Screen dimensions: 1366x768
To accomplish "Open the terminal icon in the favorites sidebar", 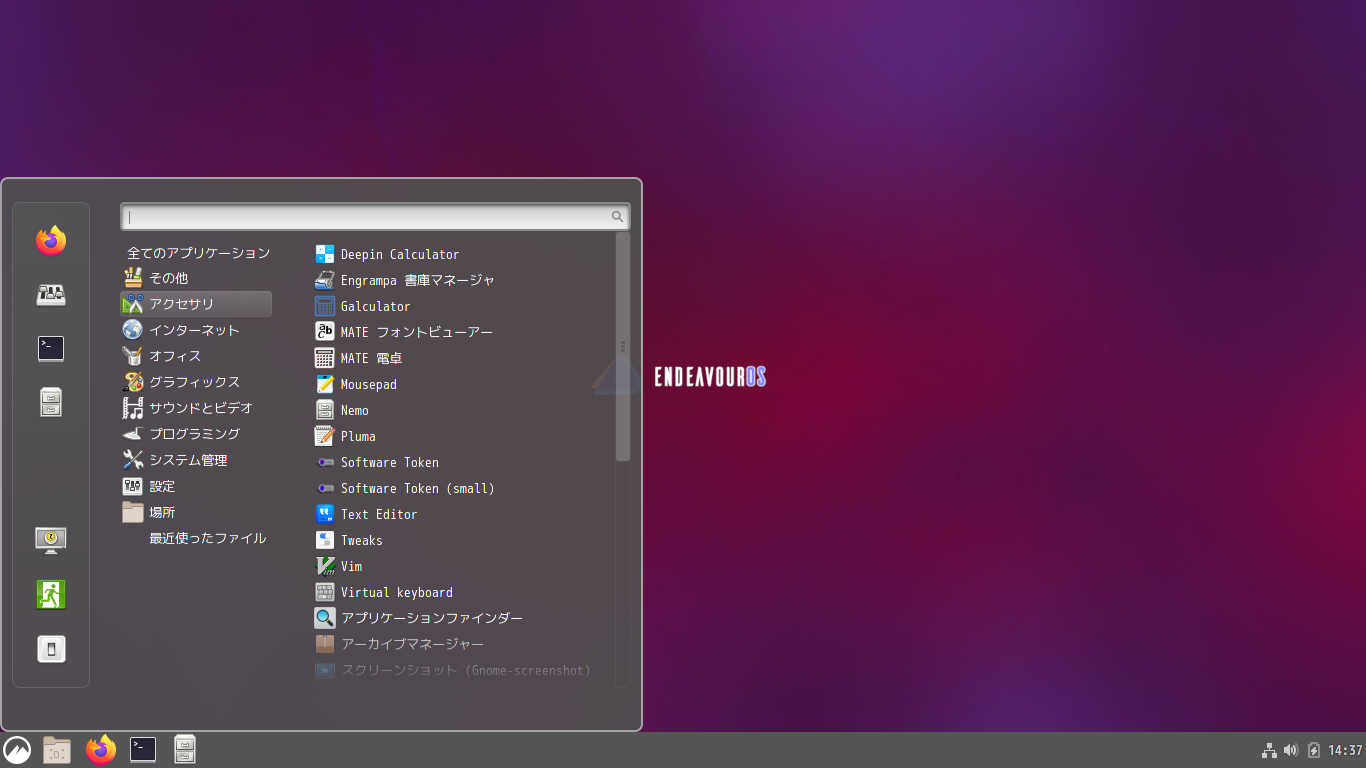I will point(51,348).
